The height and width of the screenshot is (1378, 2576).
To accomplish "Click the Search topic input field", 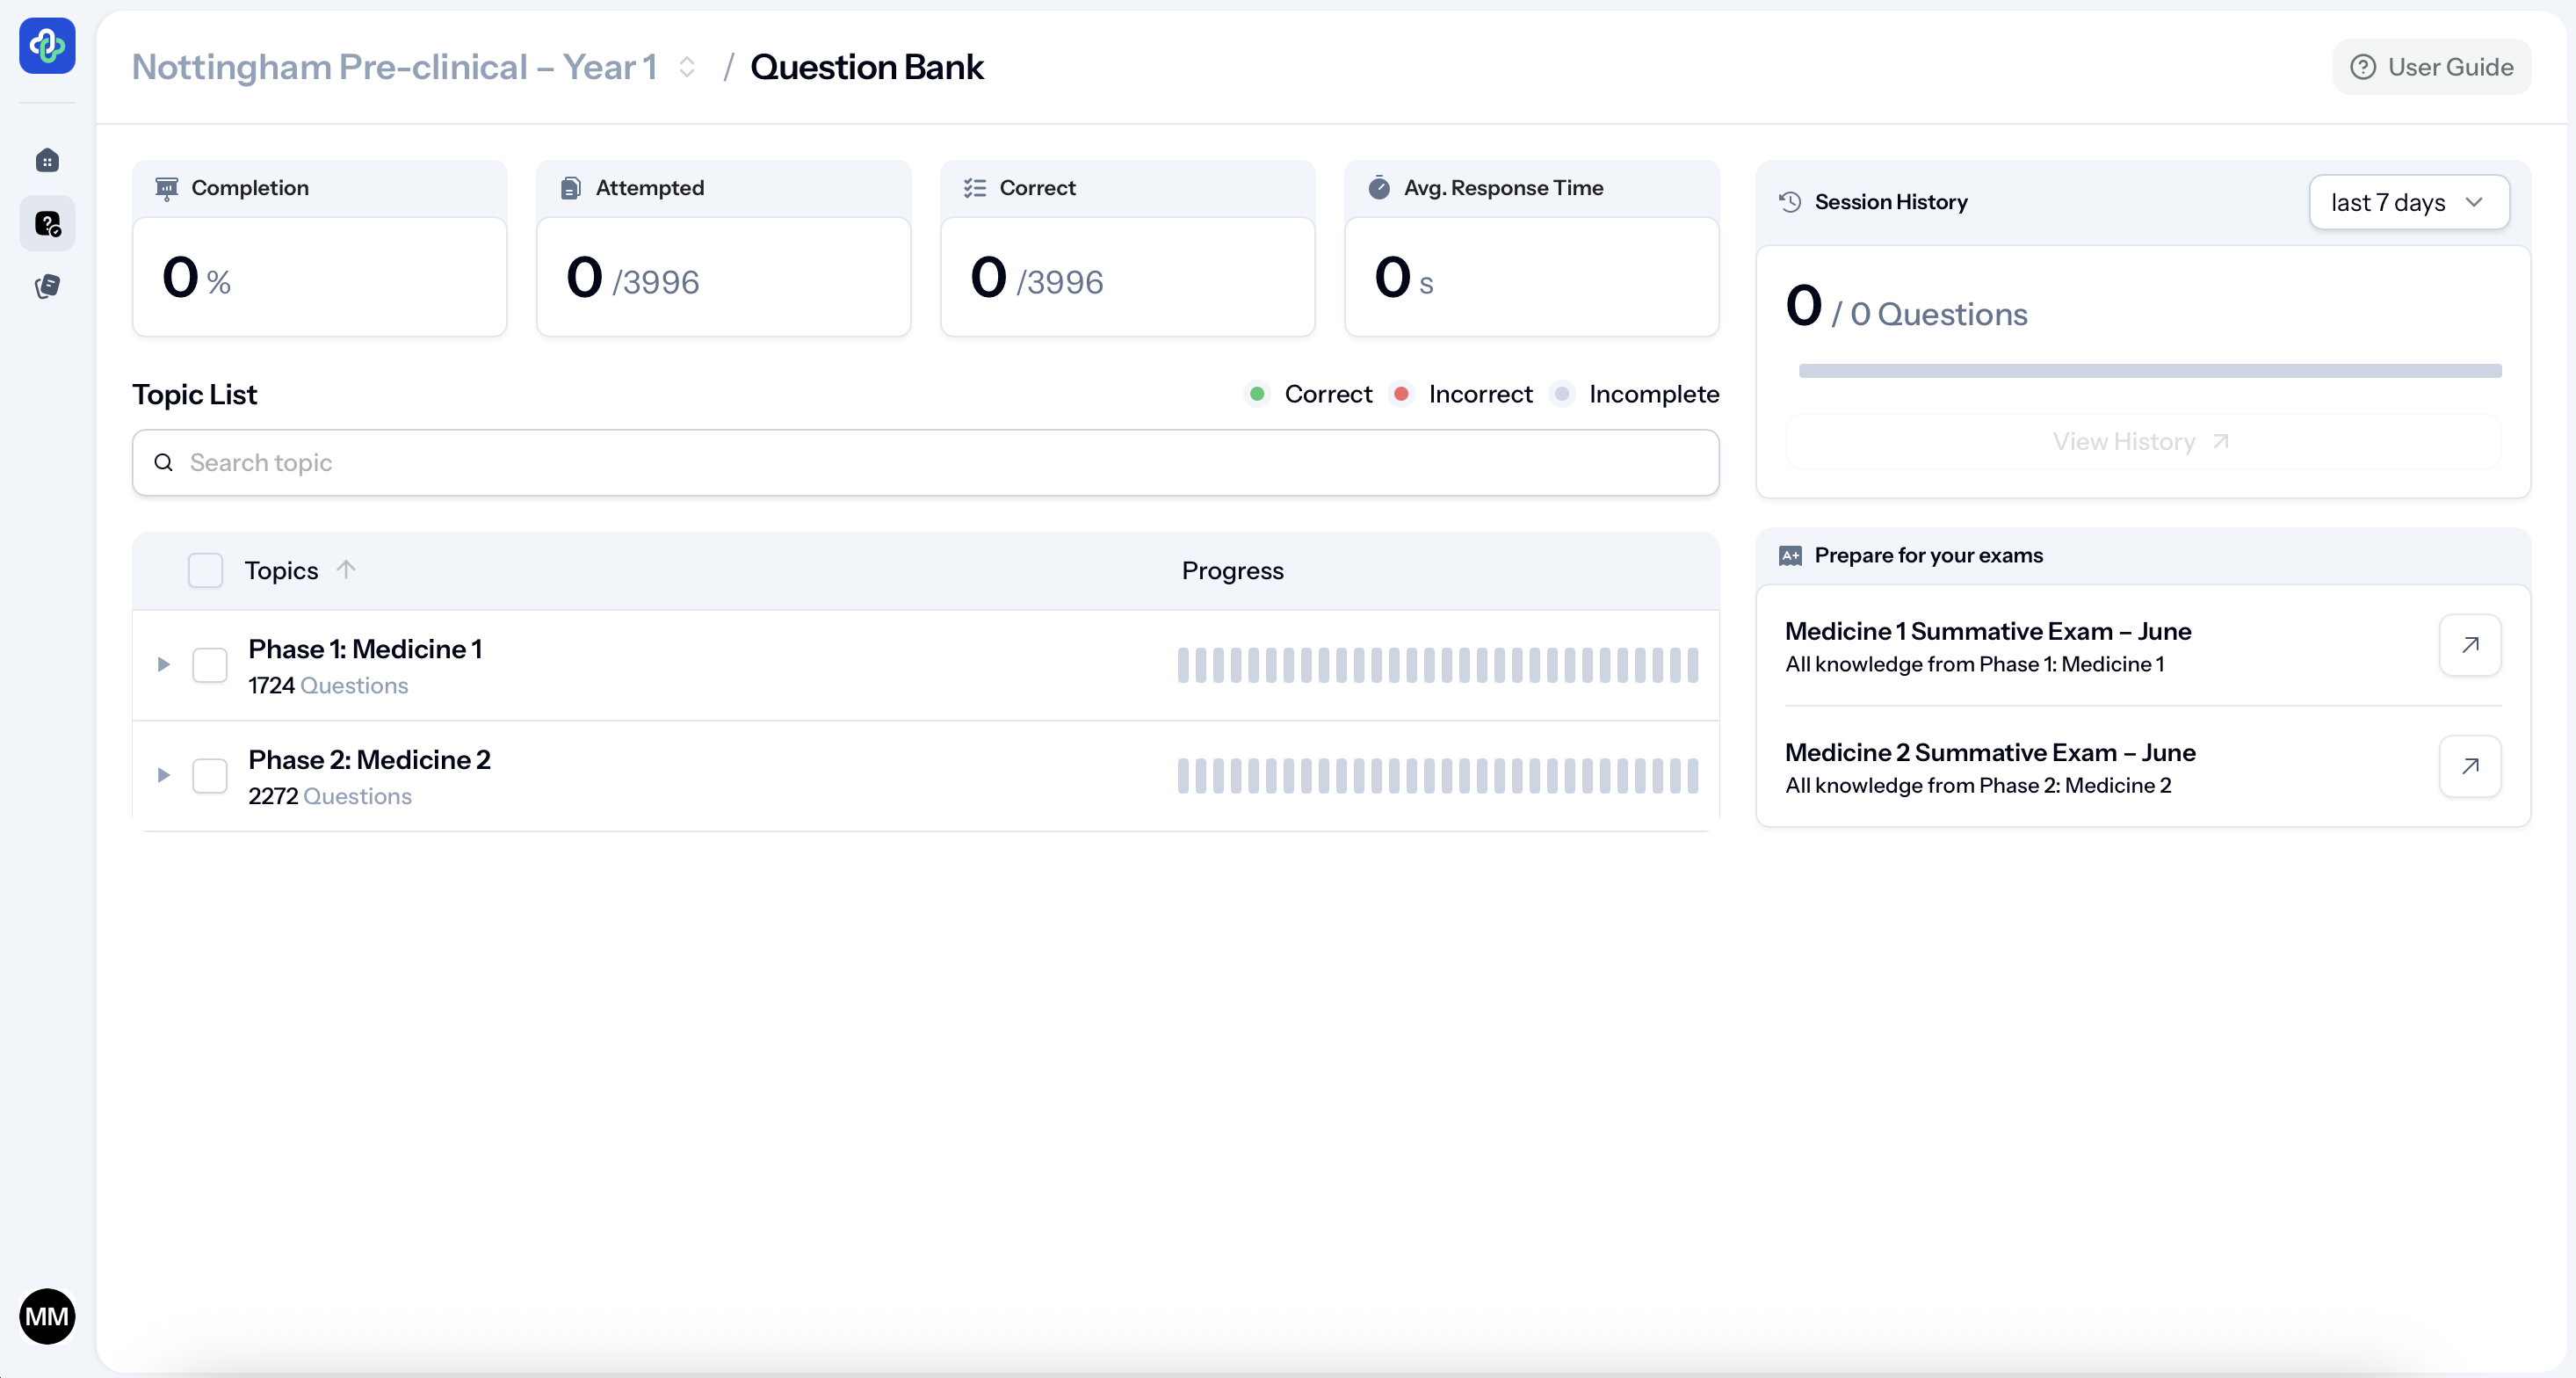I will point(925,463).
